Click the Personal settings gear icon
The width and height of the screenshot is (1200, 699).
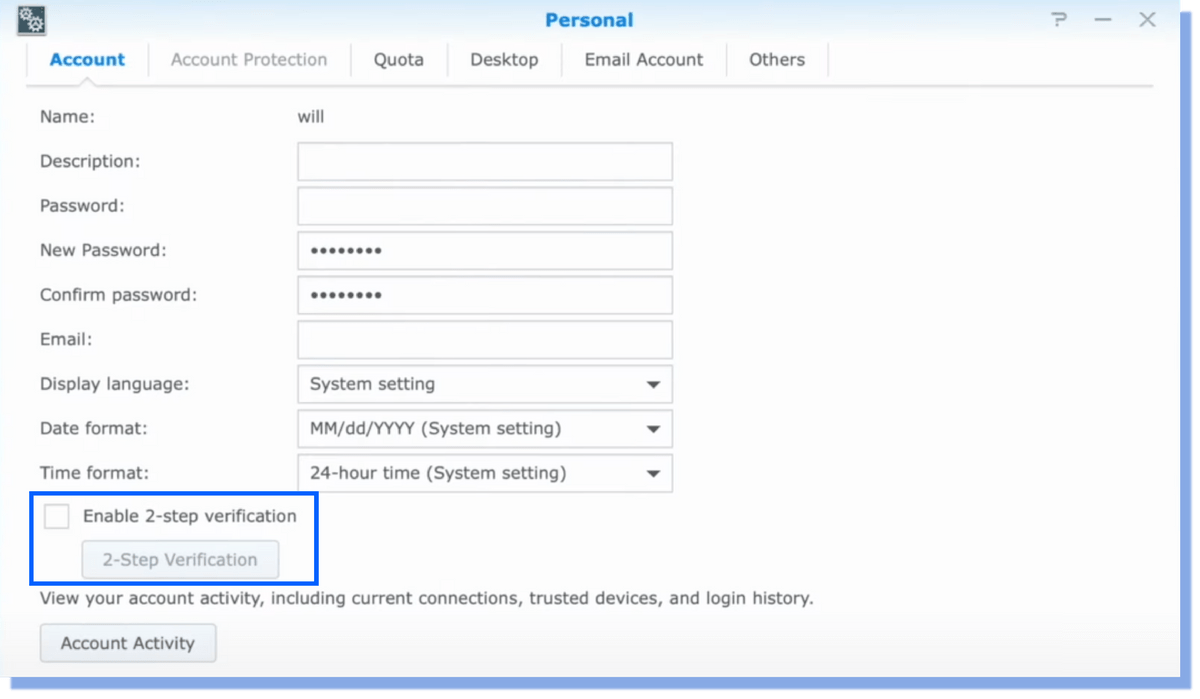pos(32,20)
